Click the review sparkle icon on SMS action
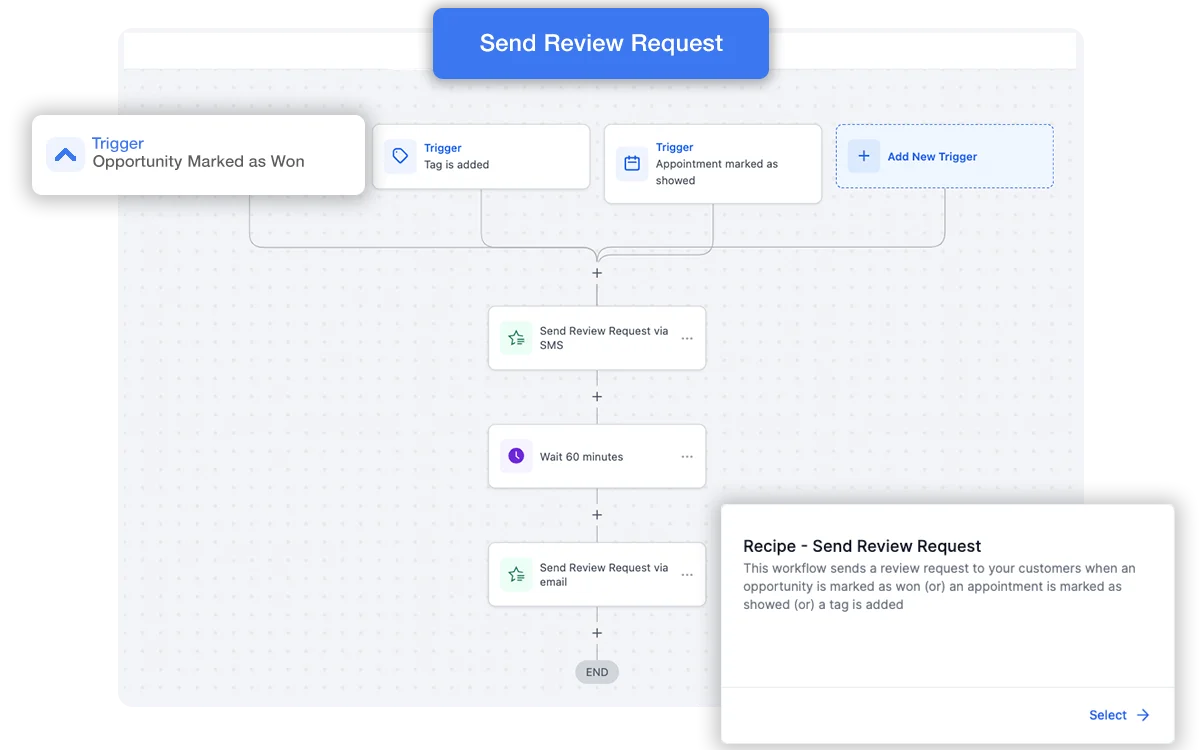1200x750 pixels. [x=515, y=338]
